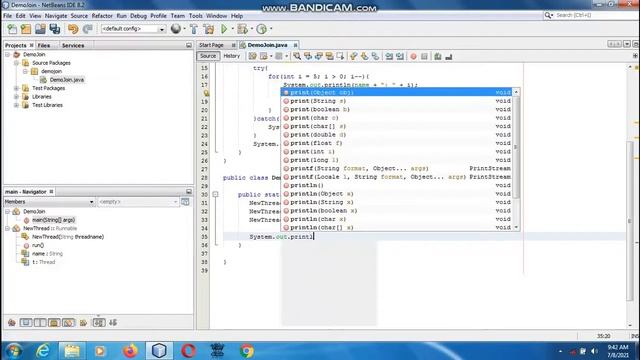The height and width of the screenshot is (360, 640).
Task: Open Windows Explorer folder from taskbar
Action: point(72,351)
